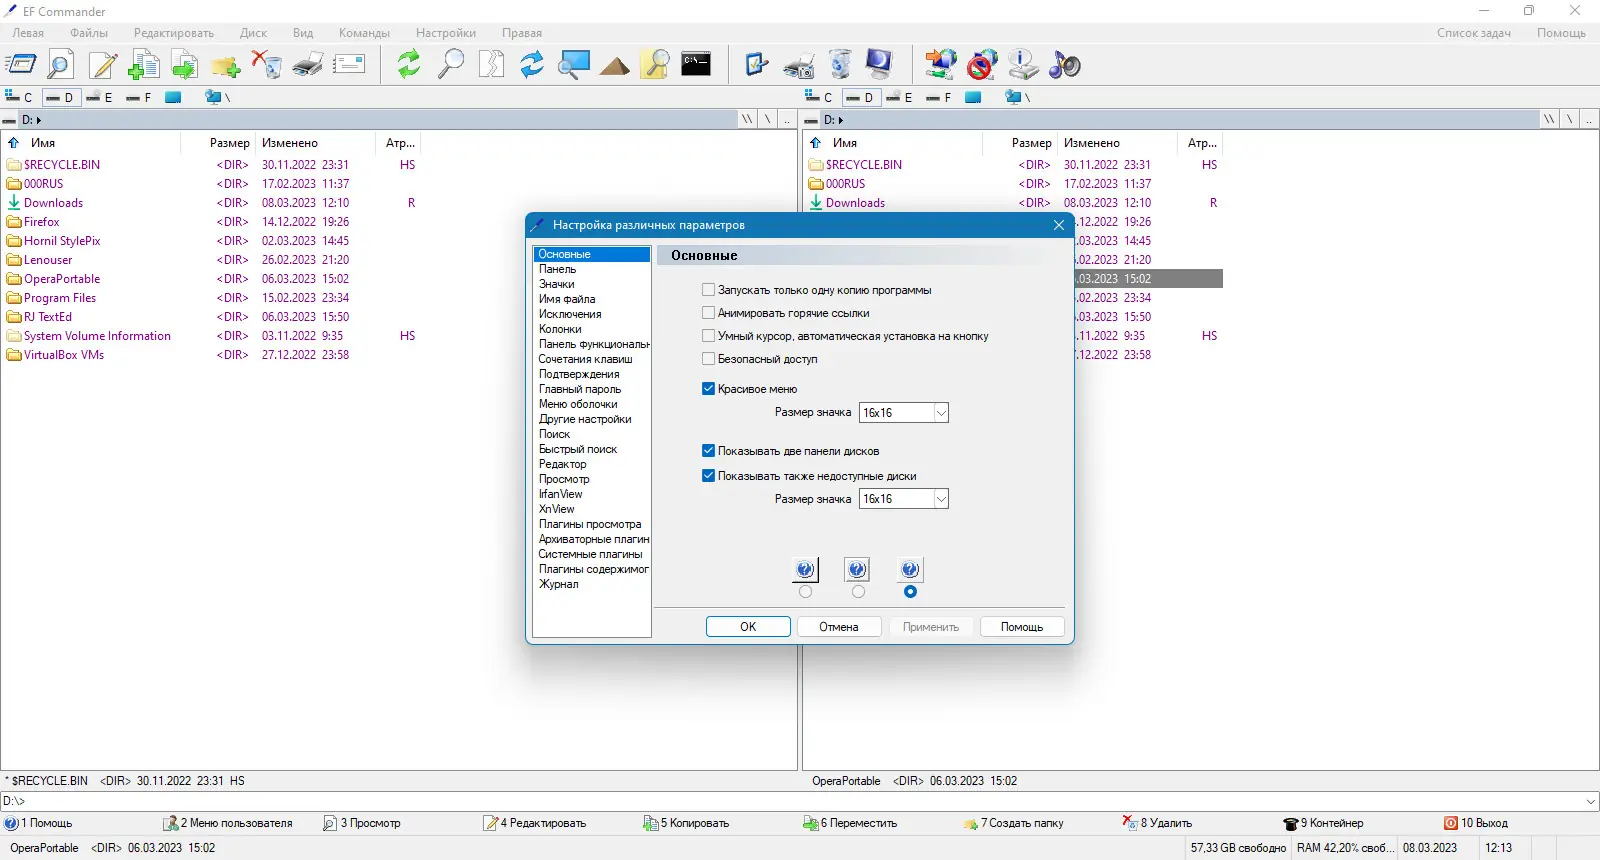Select 'Быстрый поиск' settings category
This screenshot has height=860, width=1600.
(x=578, y=449)
